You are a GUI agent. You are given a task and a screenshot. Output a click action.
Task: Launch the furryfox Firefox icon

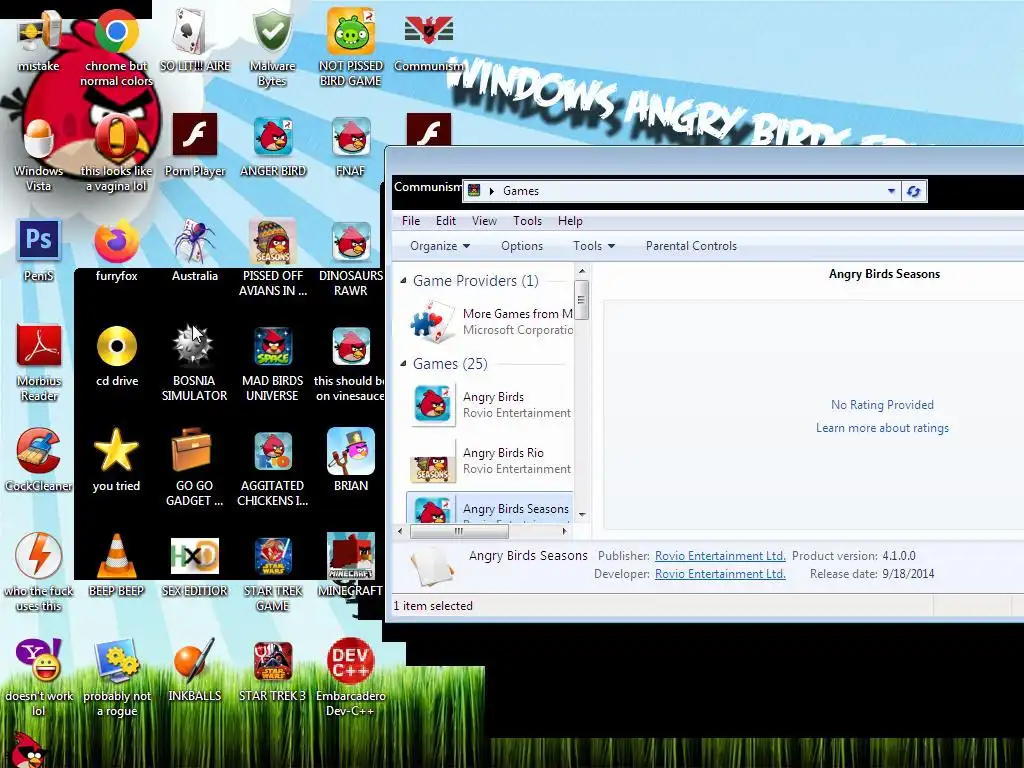point(116,251)
